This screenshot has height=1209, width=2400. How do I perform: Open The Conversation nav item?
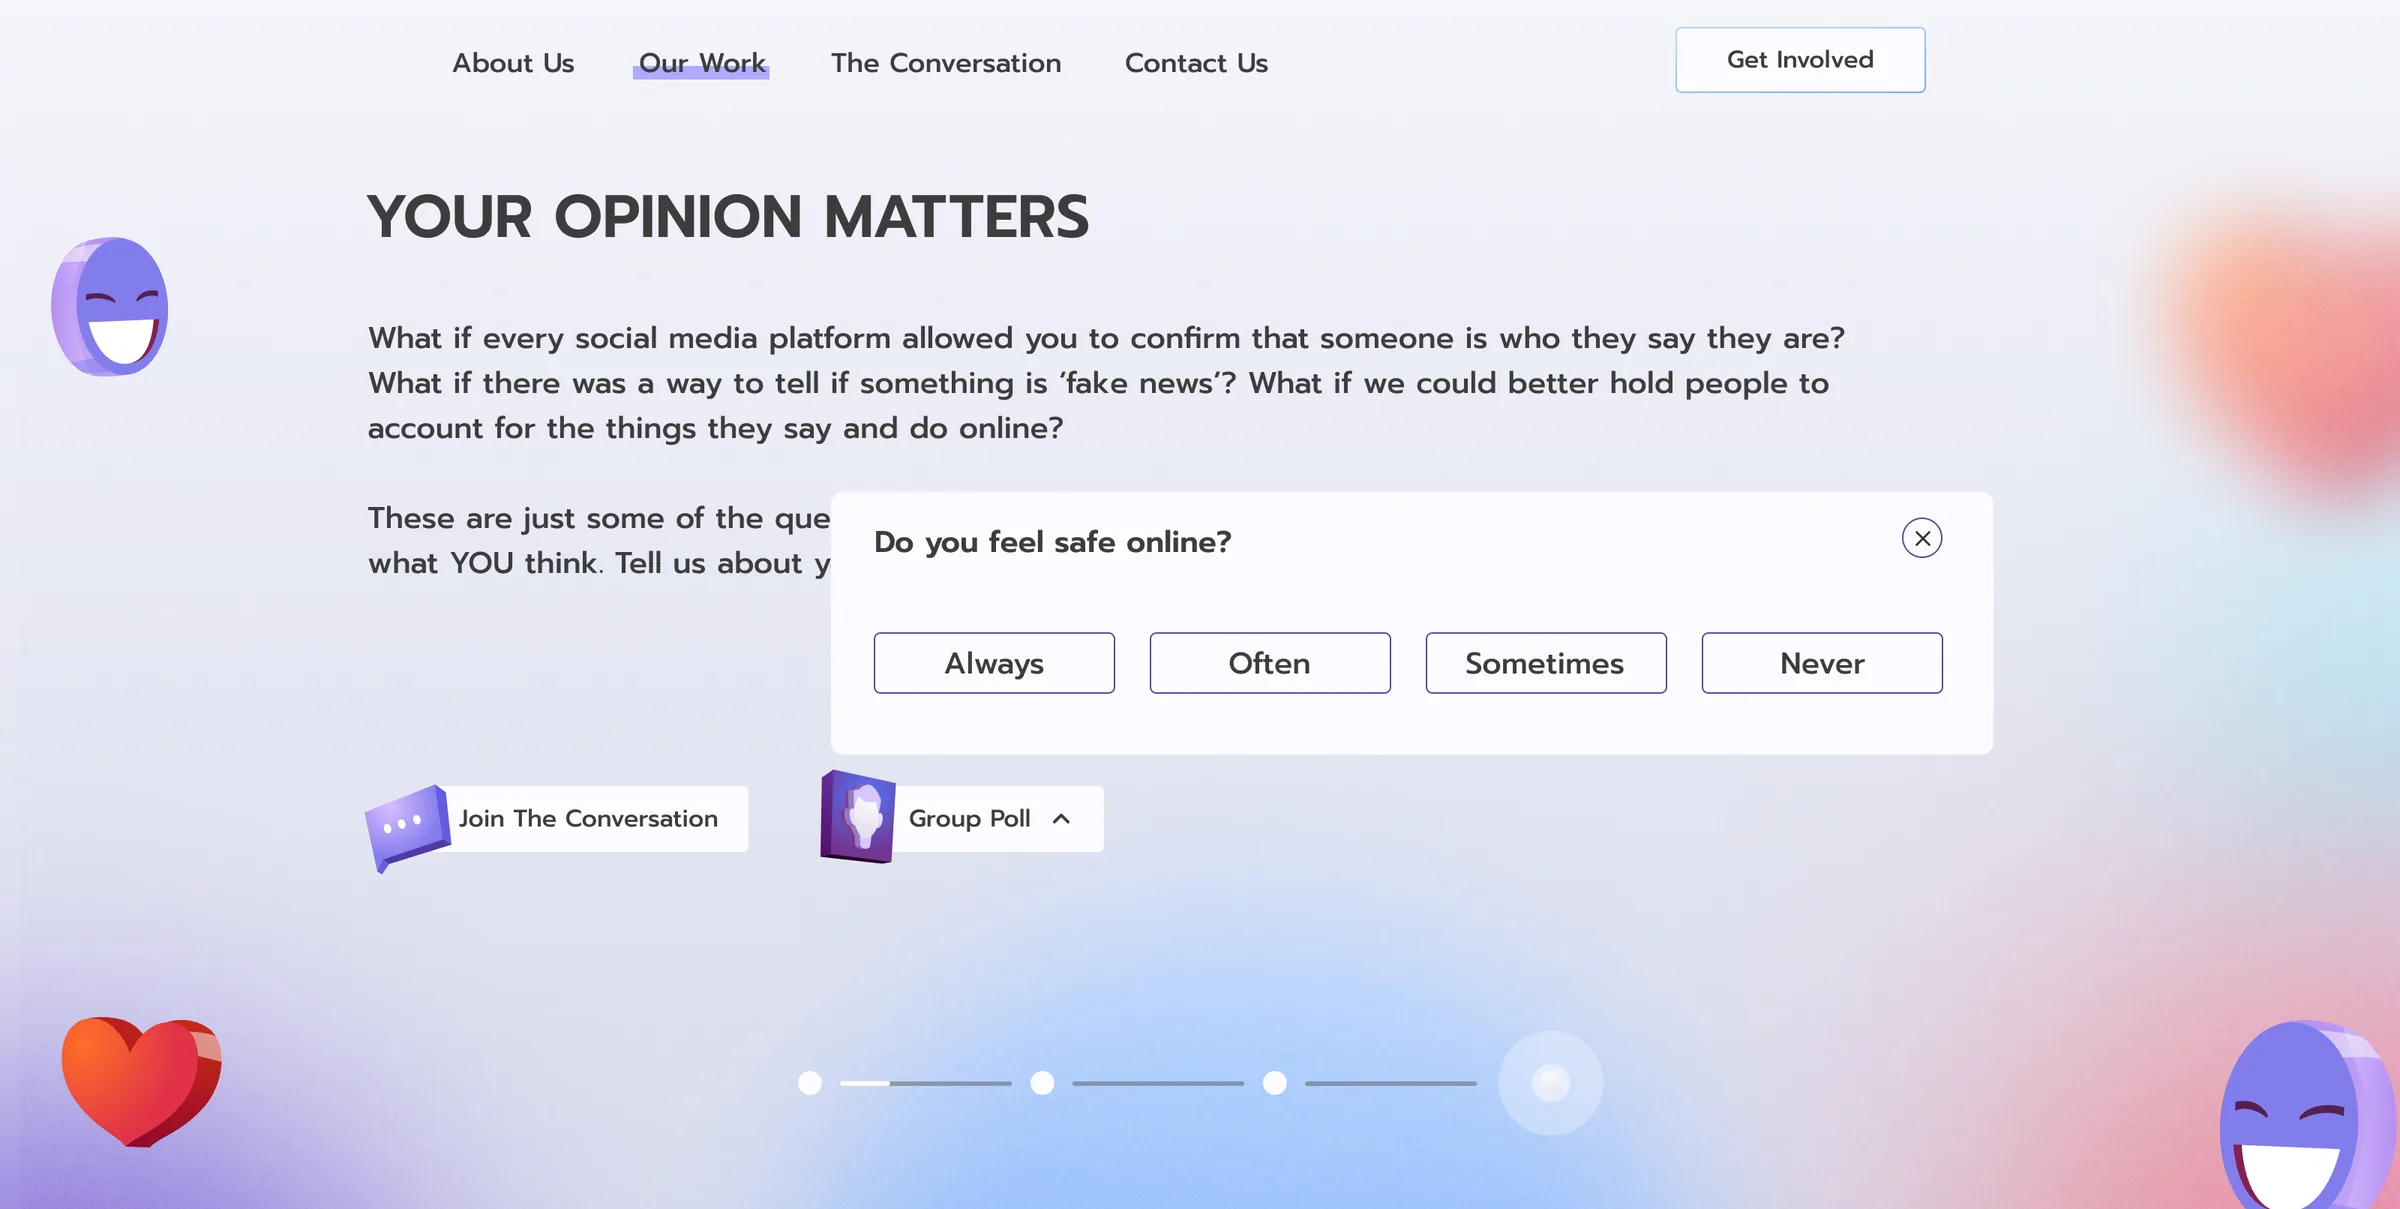coord(946,63)
